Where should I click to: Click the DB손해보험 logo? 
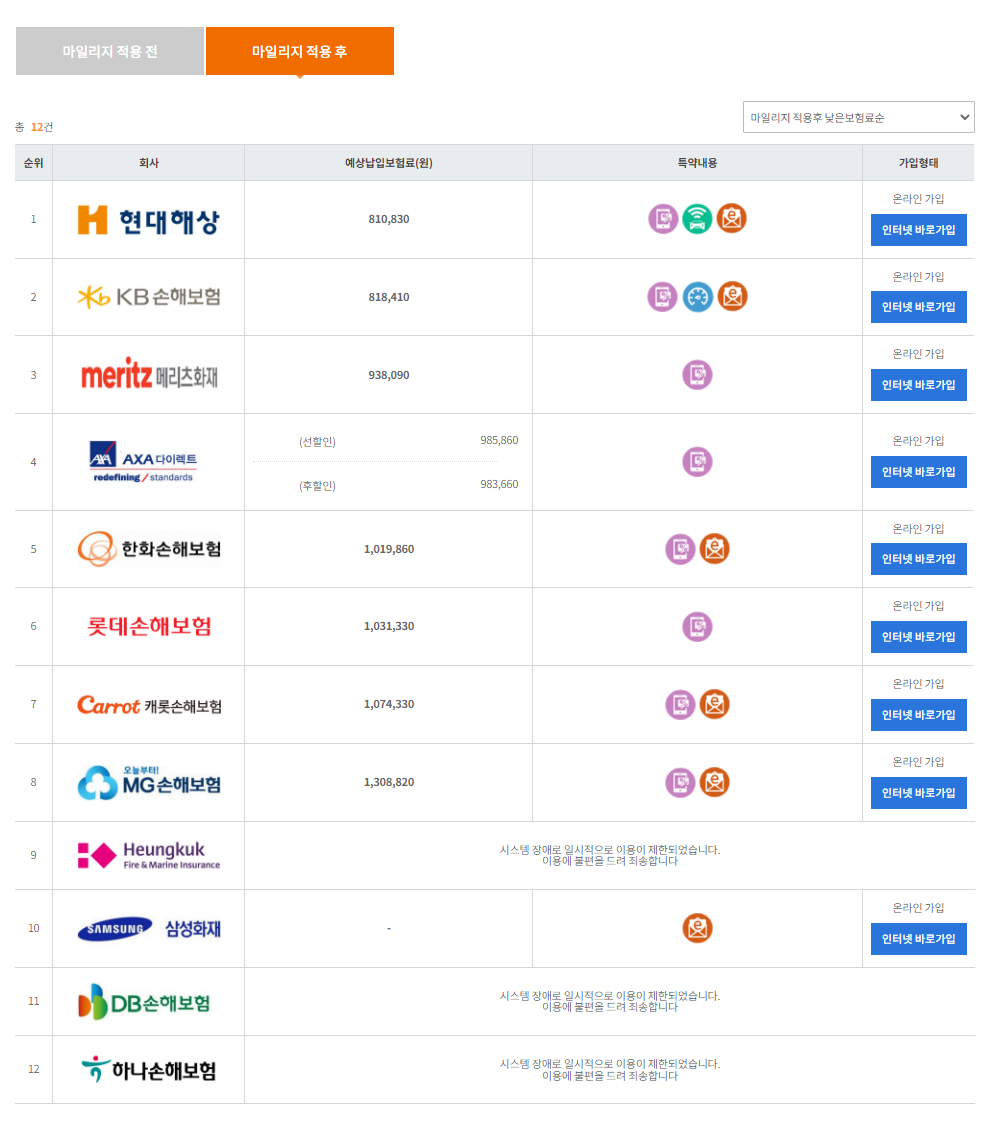click(143, 1002)
